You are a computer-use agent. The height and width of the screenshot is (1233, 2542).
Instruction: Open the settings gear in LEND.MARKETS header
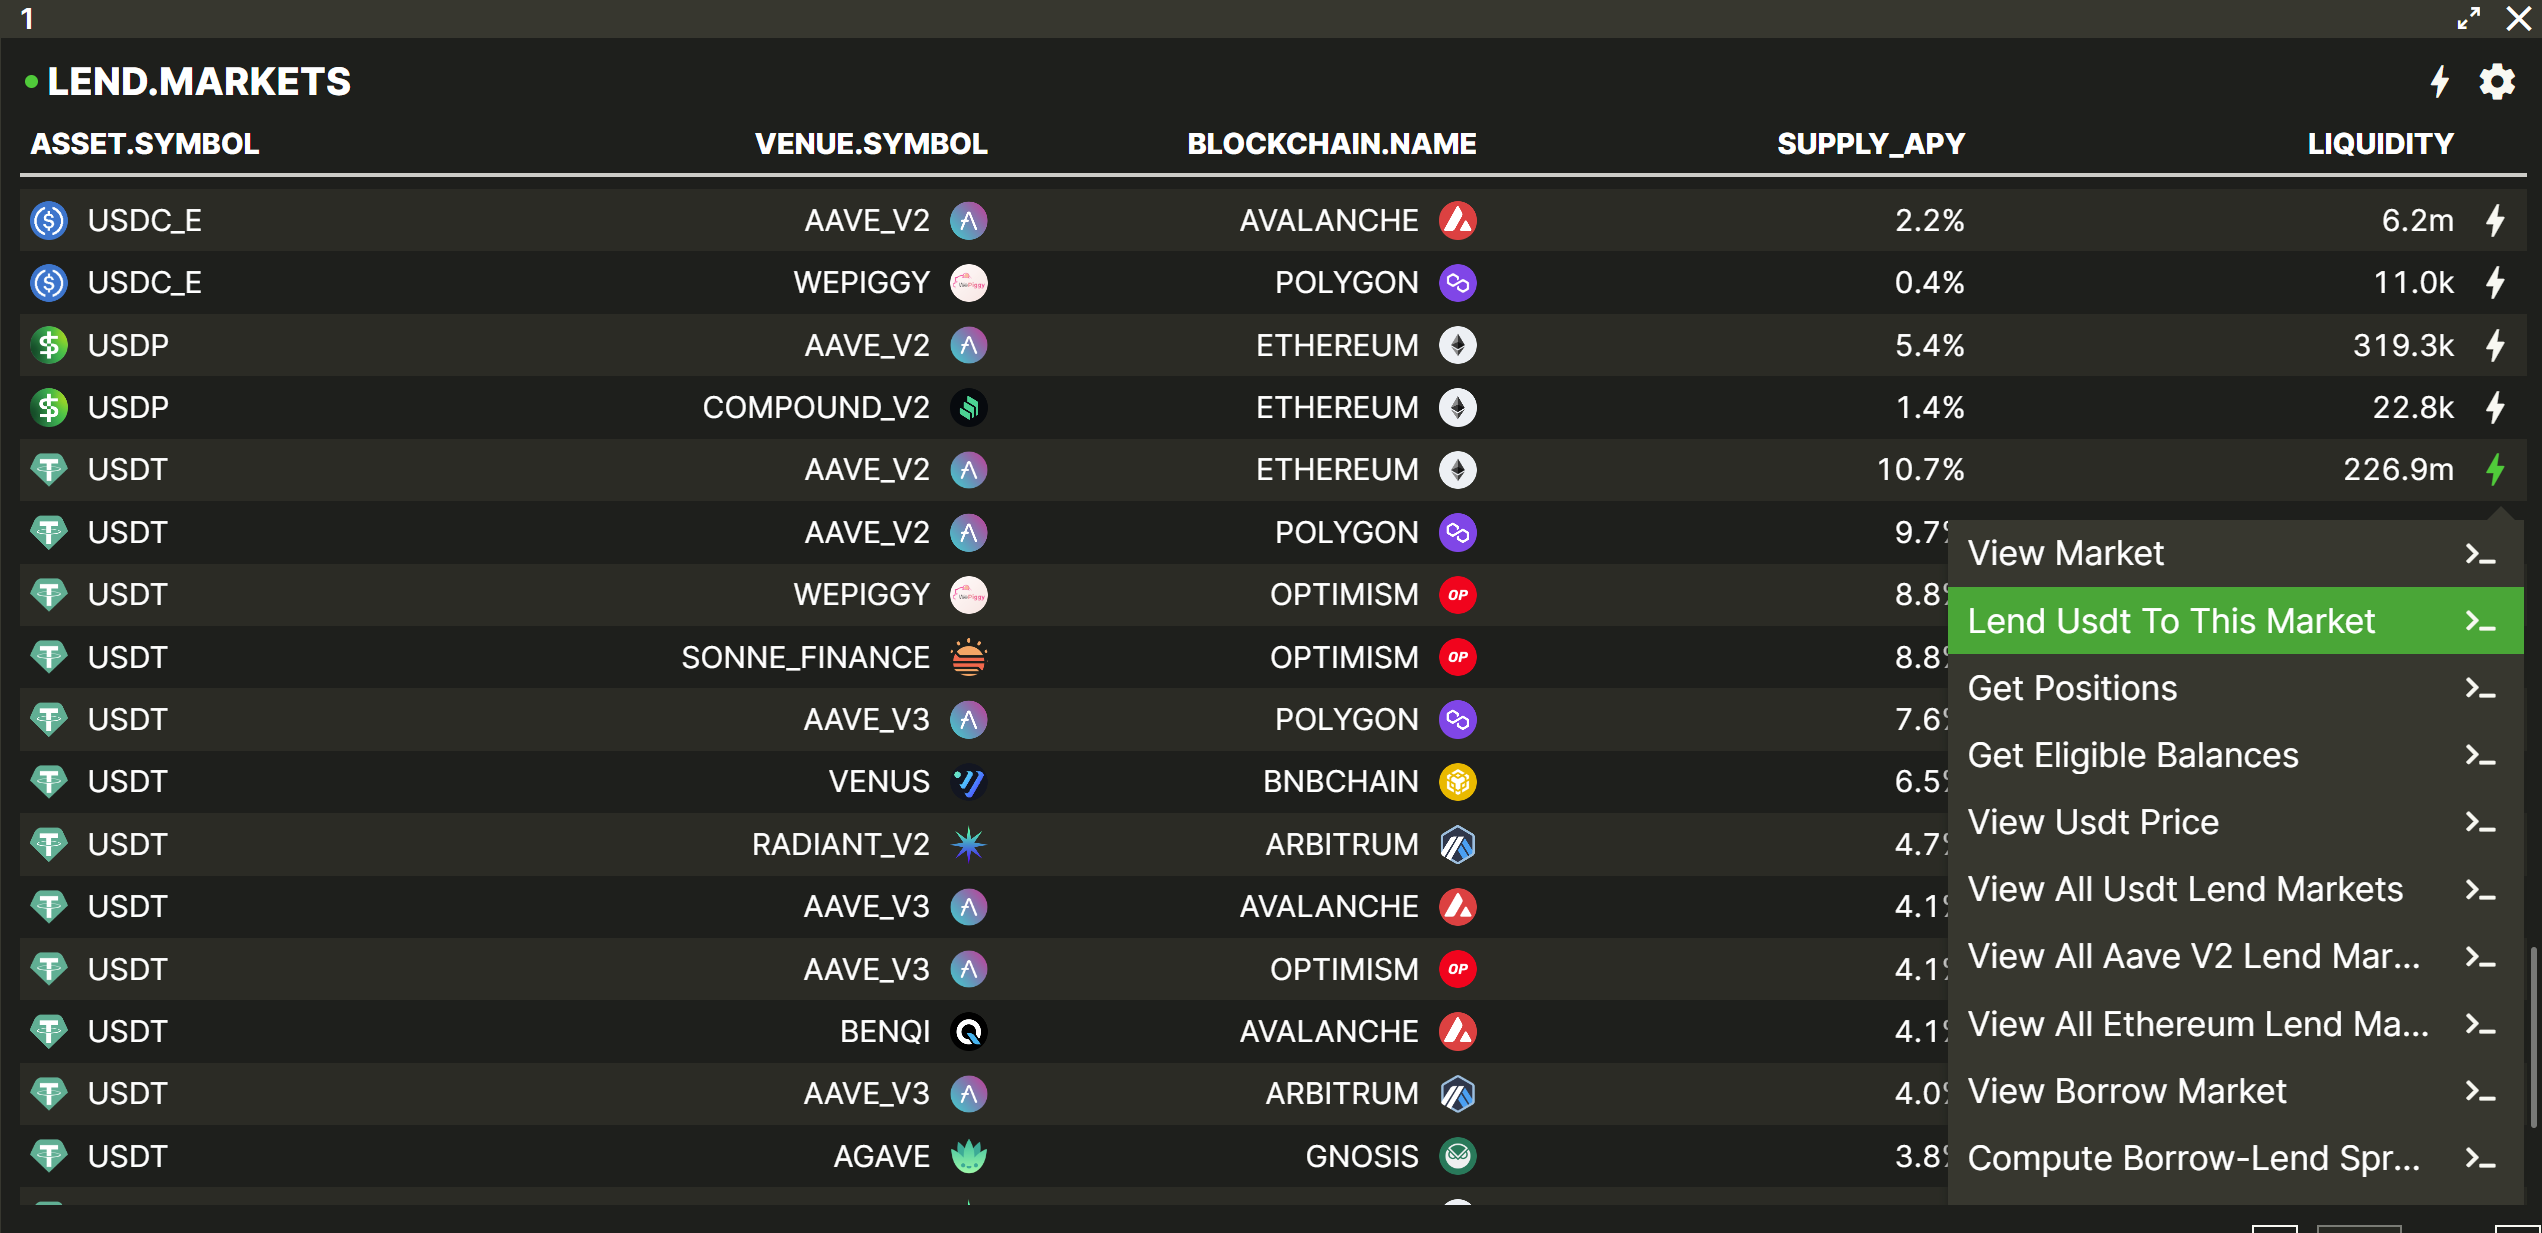pyautogui.click(x=2496, y=82)
